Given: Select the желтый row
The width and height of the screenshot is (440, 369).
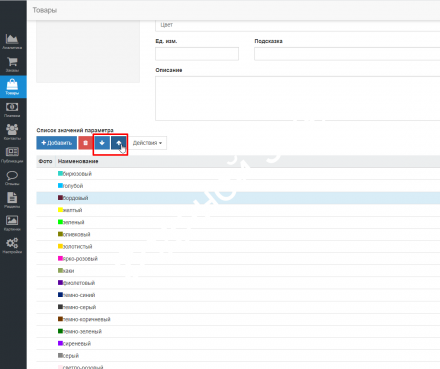Looking at the screenshot, I should tap(238, 210).
